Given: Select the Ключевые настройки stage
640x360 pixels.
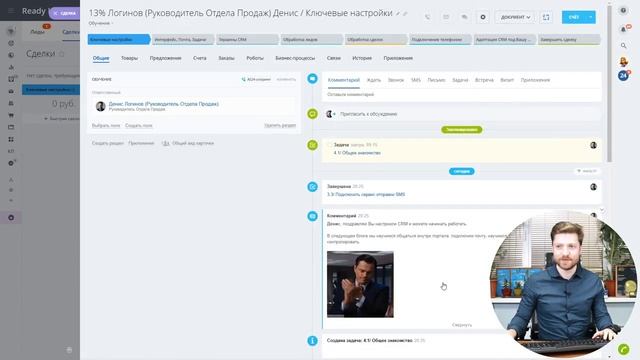Looking at the screenshot, I should coord(119,40).
